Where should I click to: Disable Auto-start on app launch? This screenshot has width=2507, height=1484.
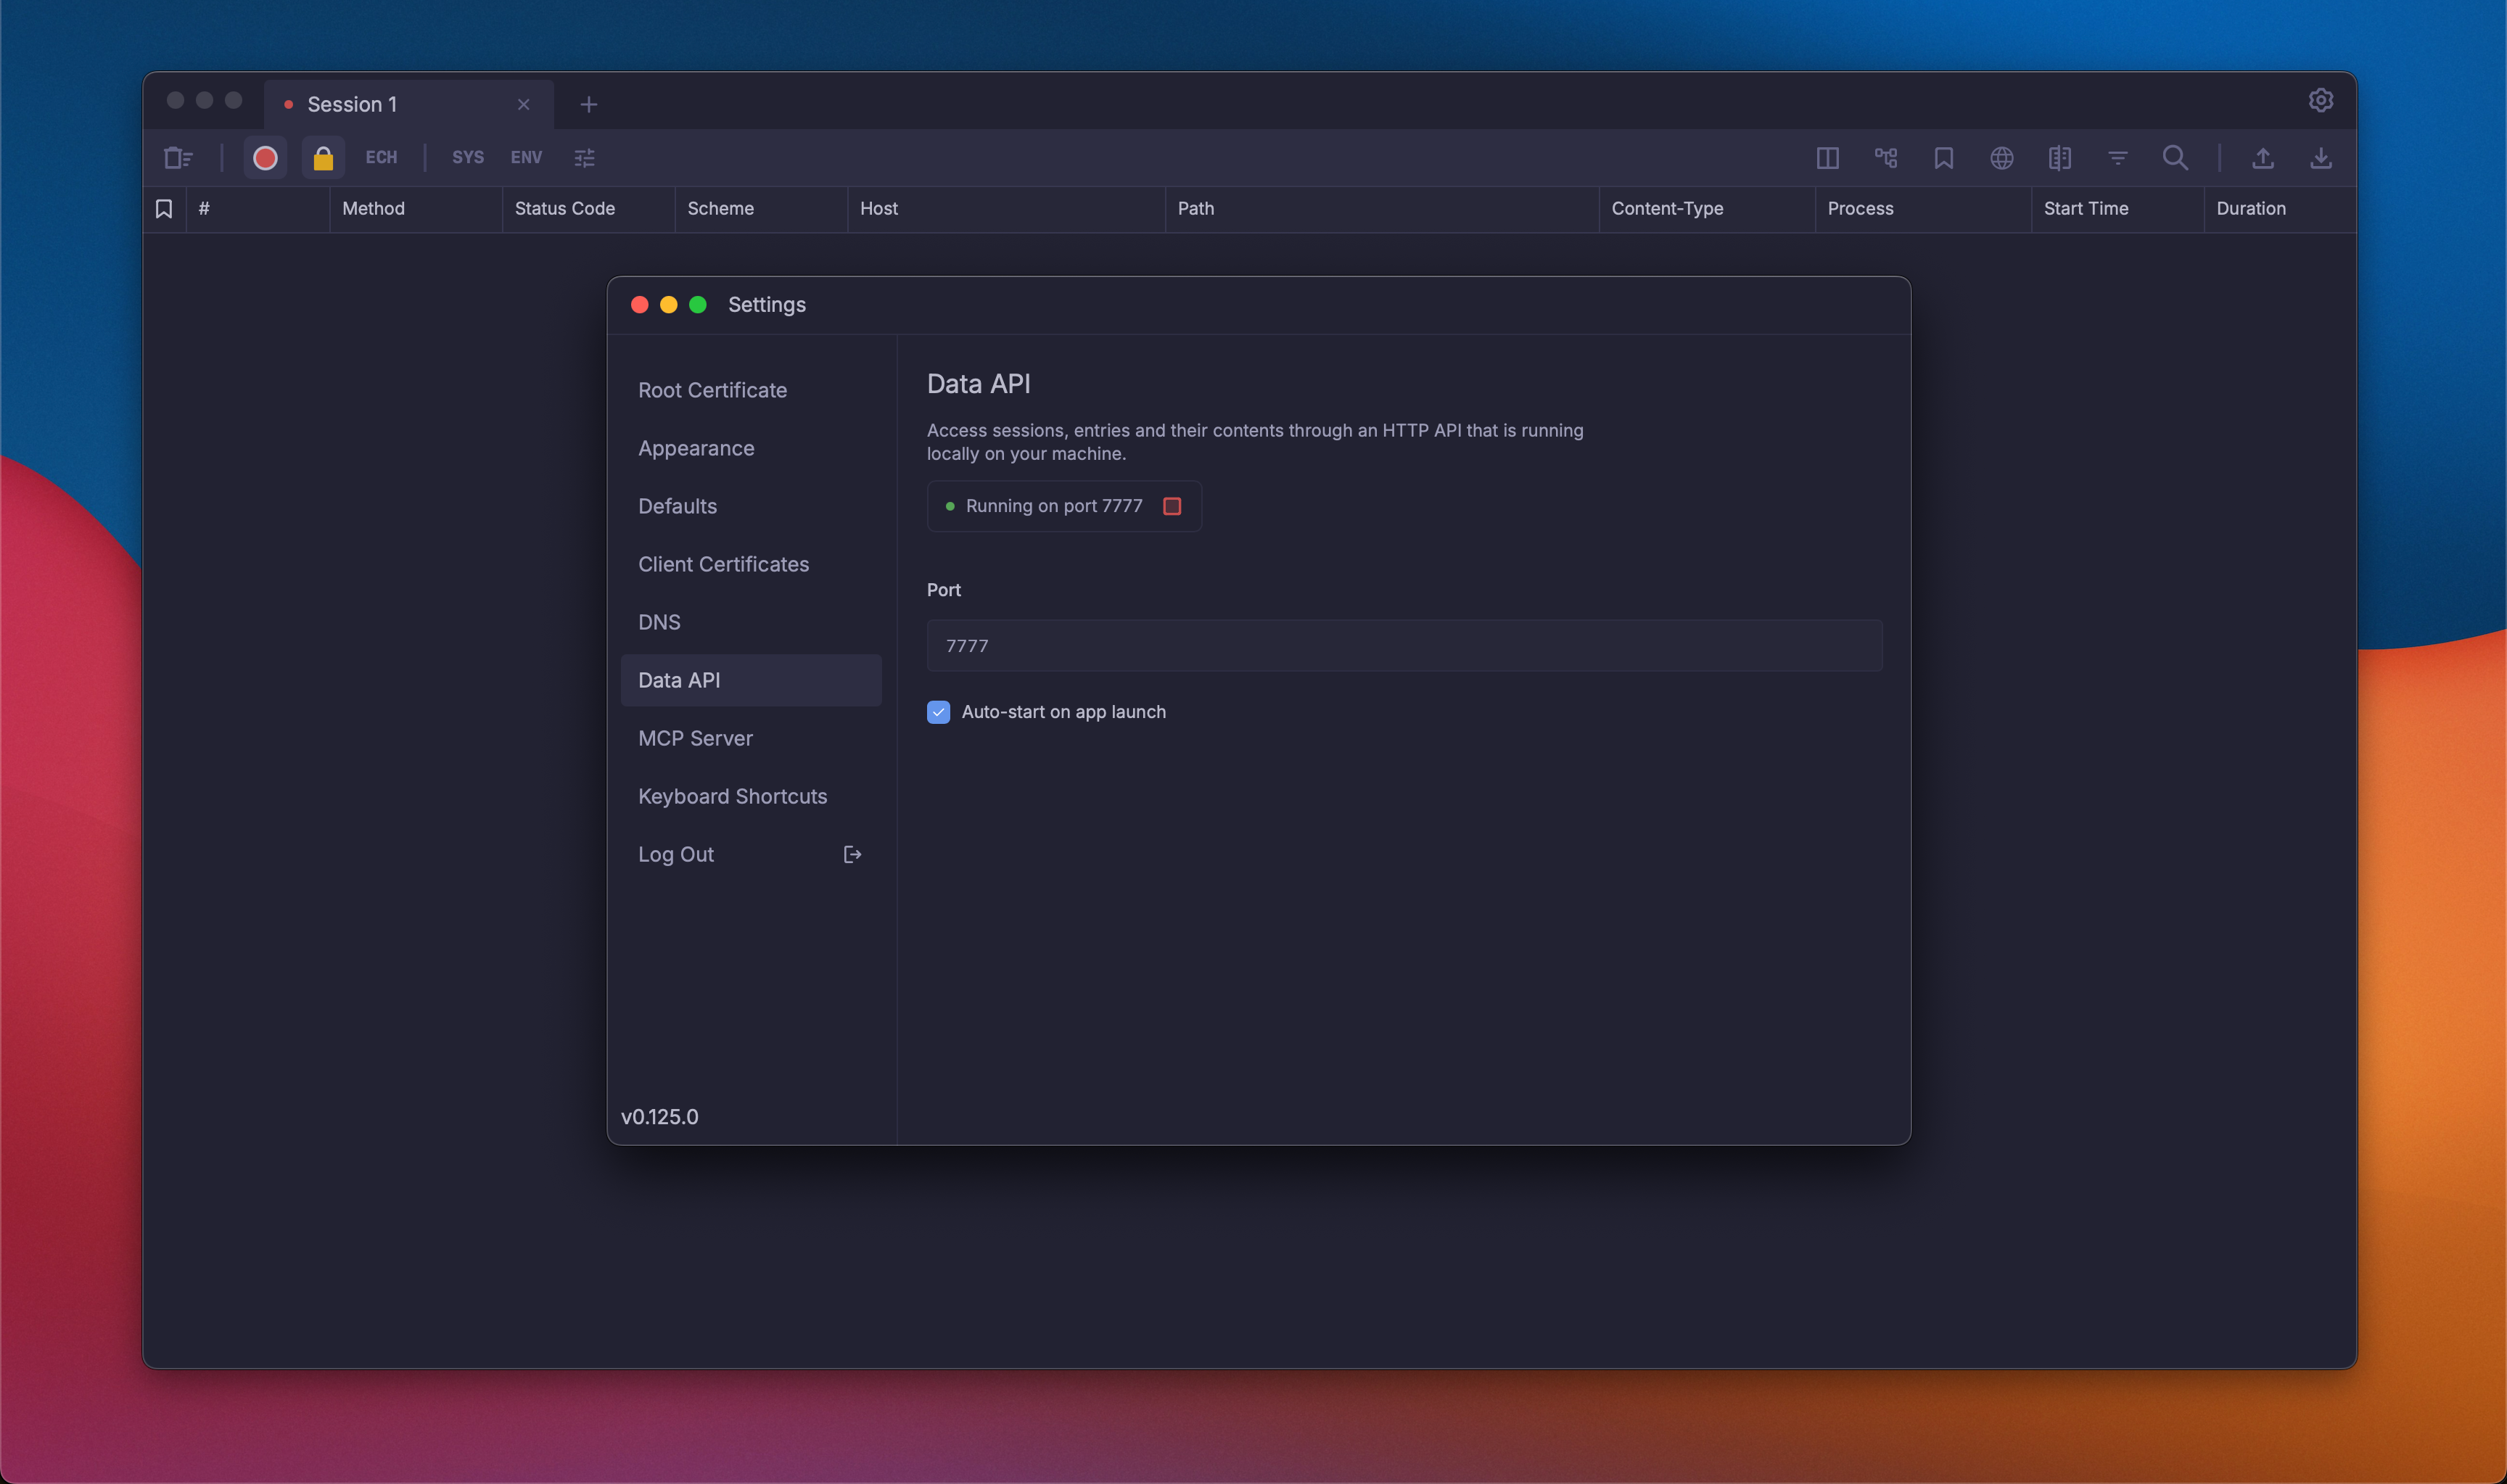[x=938, y=711]
